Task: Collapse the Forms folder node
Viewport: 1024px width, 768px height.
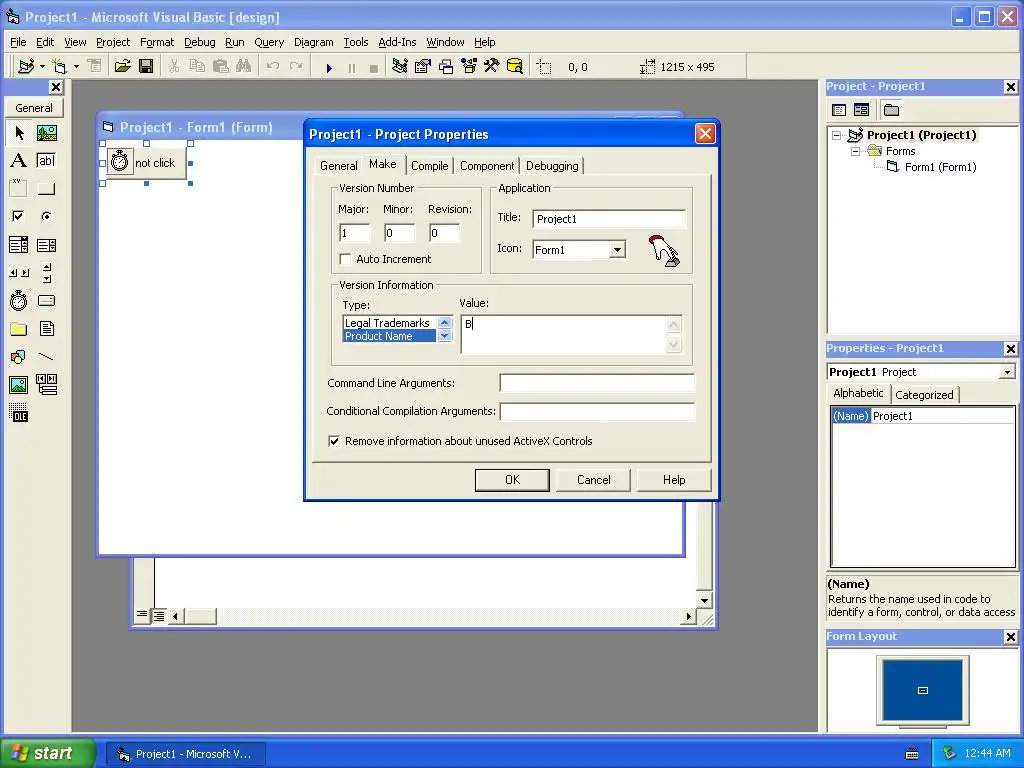Action: coord(855,152)
